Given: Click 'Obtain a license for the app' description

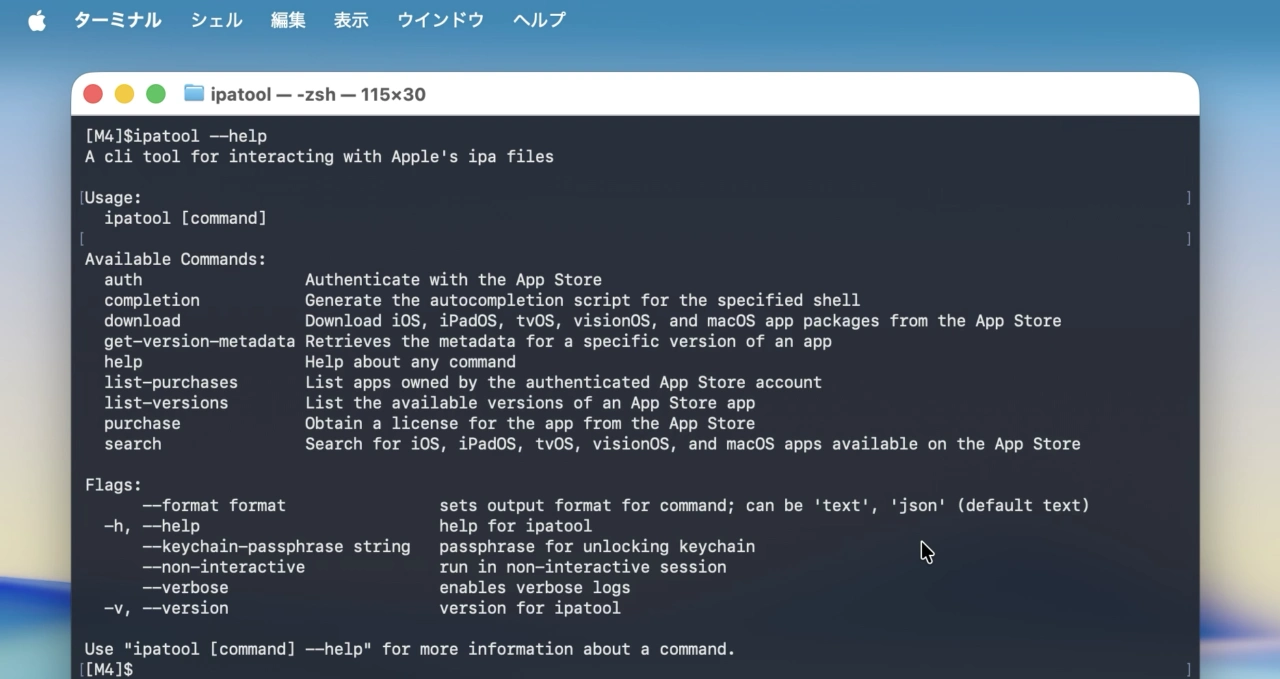Looking at the screenshot, I should coord(530,423).
